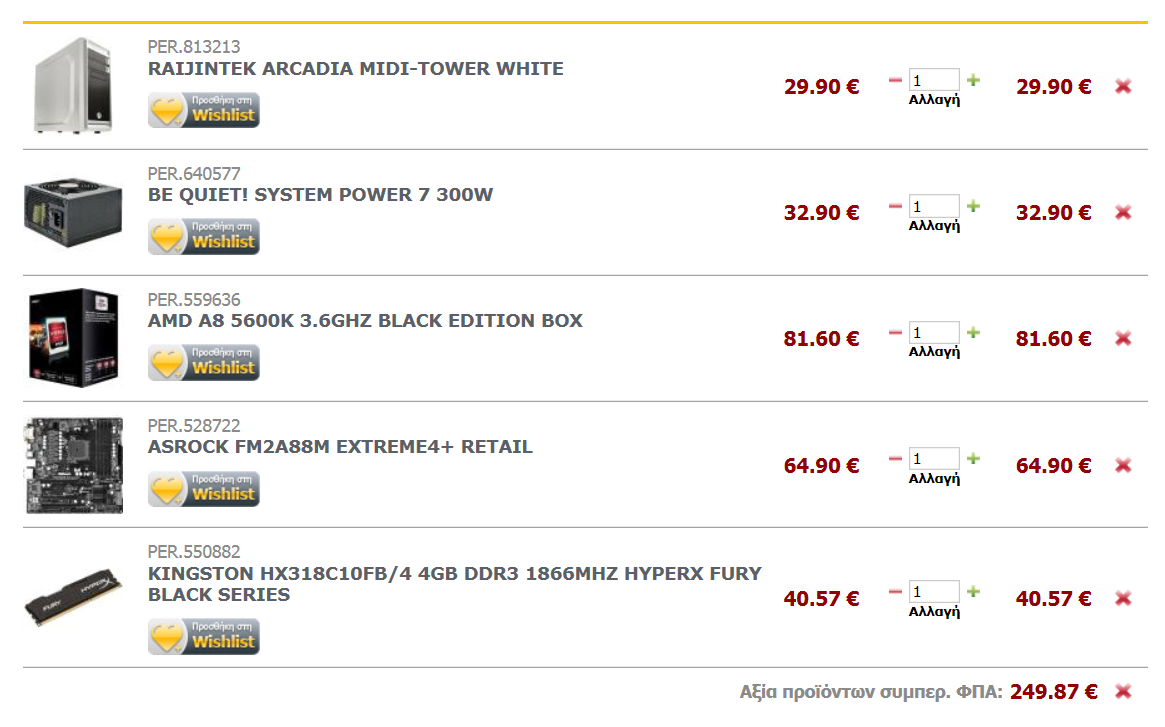Add Kingston HyperX Fury to Wishlist

click(x=204, y=637)
